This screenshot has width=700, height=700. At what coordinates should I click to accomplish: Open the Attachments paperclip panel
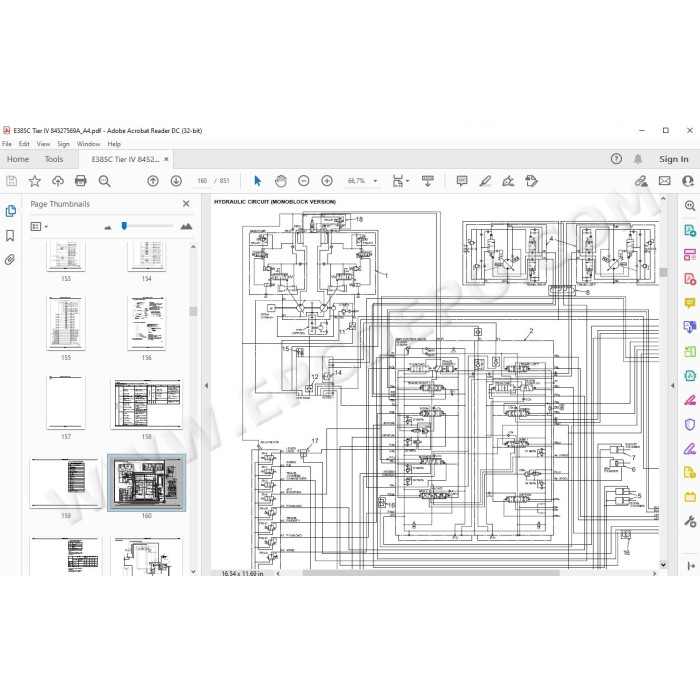pos(10,259)
